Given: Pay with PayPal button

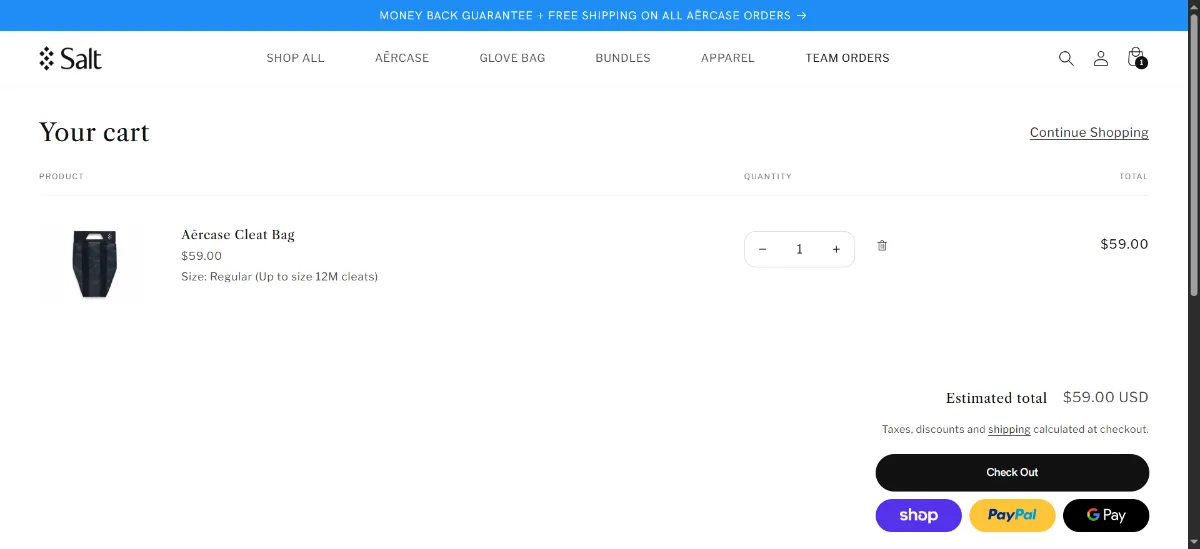Looking at the screenshot, I should [x=1012, y=515].
